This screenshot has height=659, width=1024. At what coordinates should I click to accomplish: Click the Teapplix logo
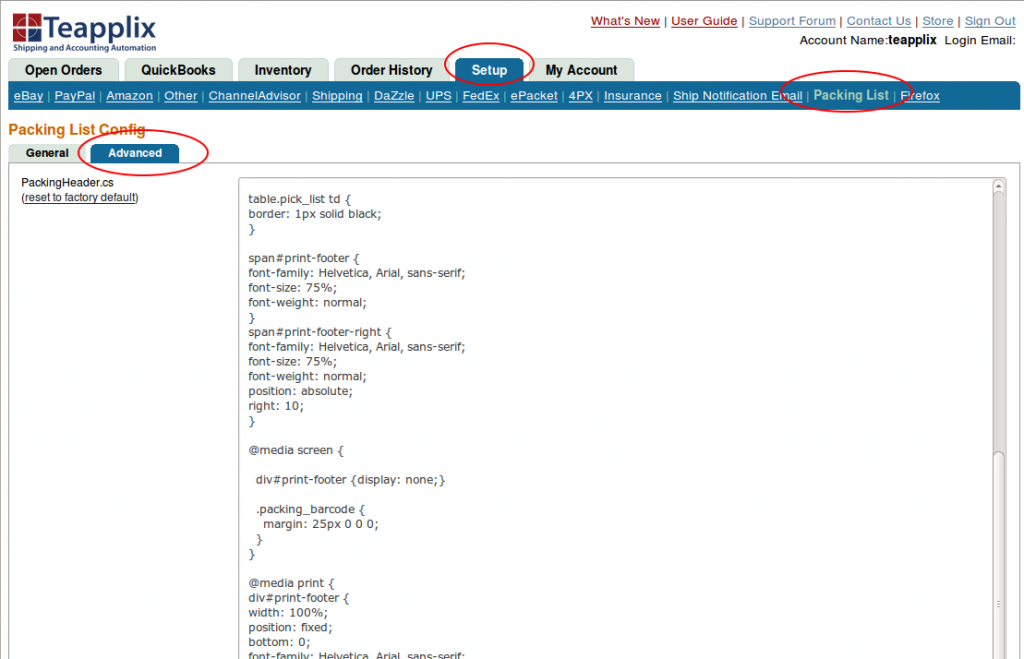pos(84,33)
